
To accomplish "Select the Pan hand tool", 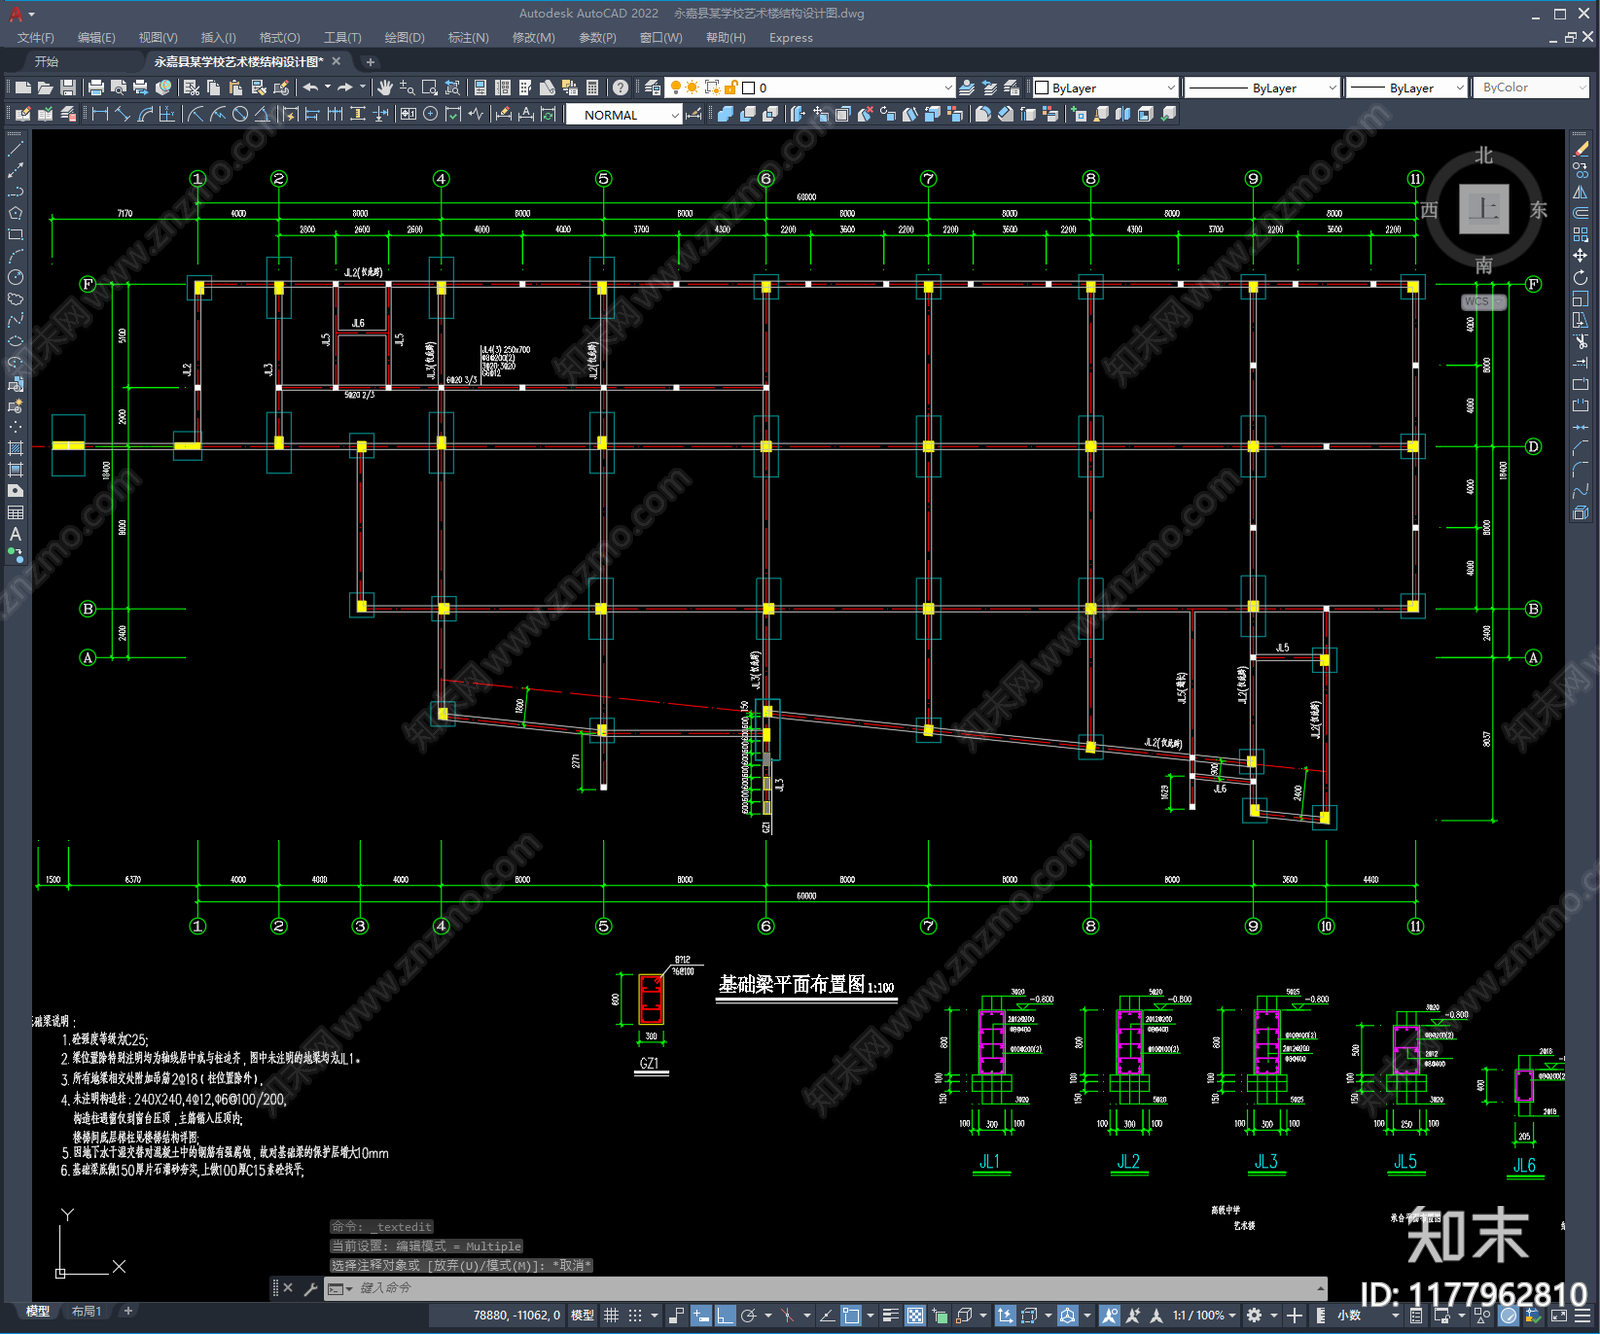I will 385,88.
